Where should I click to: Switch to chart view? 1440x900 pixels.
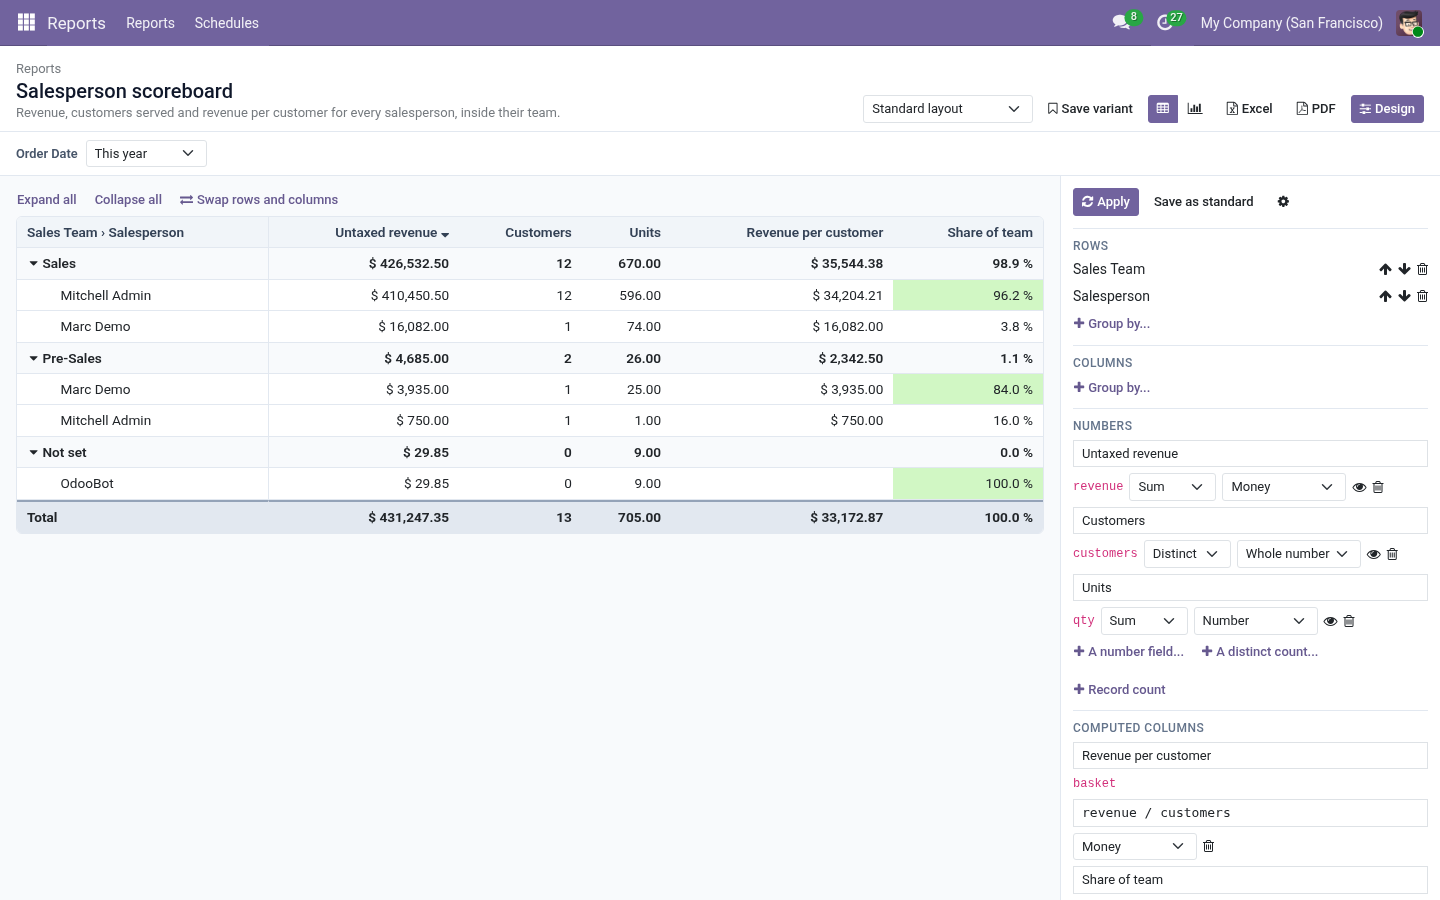point(1195,109)
